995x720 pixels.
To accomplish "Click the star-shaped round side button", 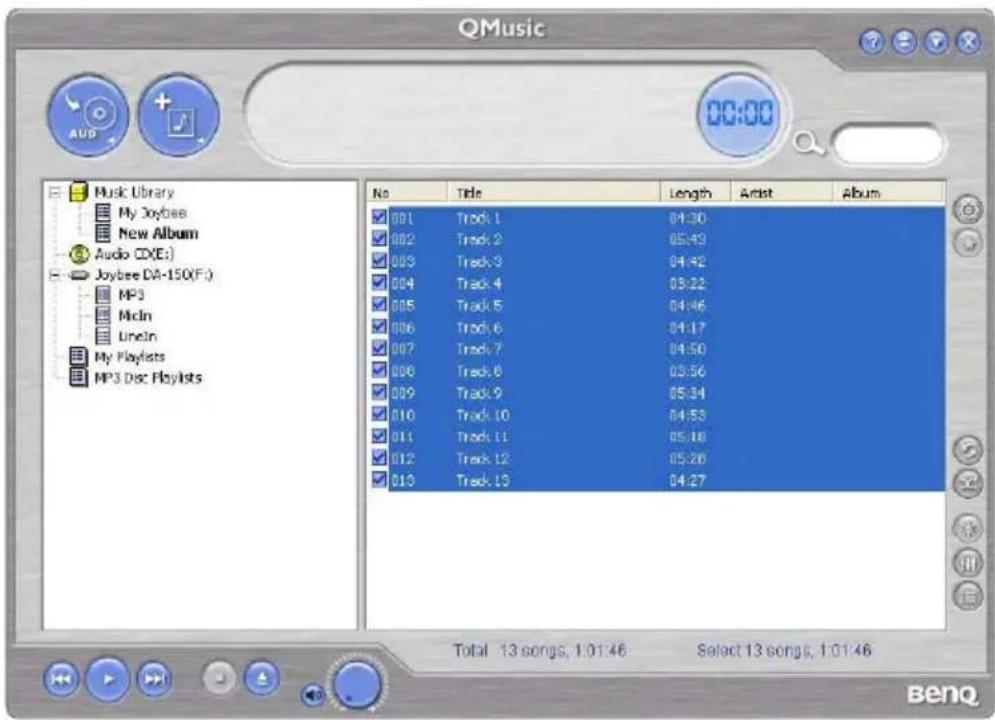I will point(968,528).
